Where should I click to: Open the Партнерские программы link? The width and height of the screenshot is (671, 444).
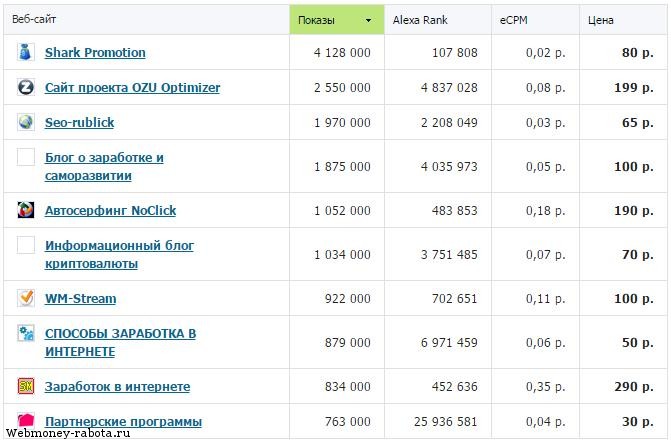(x=123, y=422)
